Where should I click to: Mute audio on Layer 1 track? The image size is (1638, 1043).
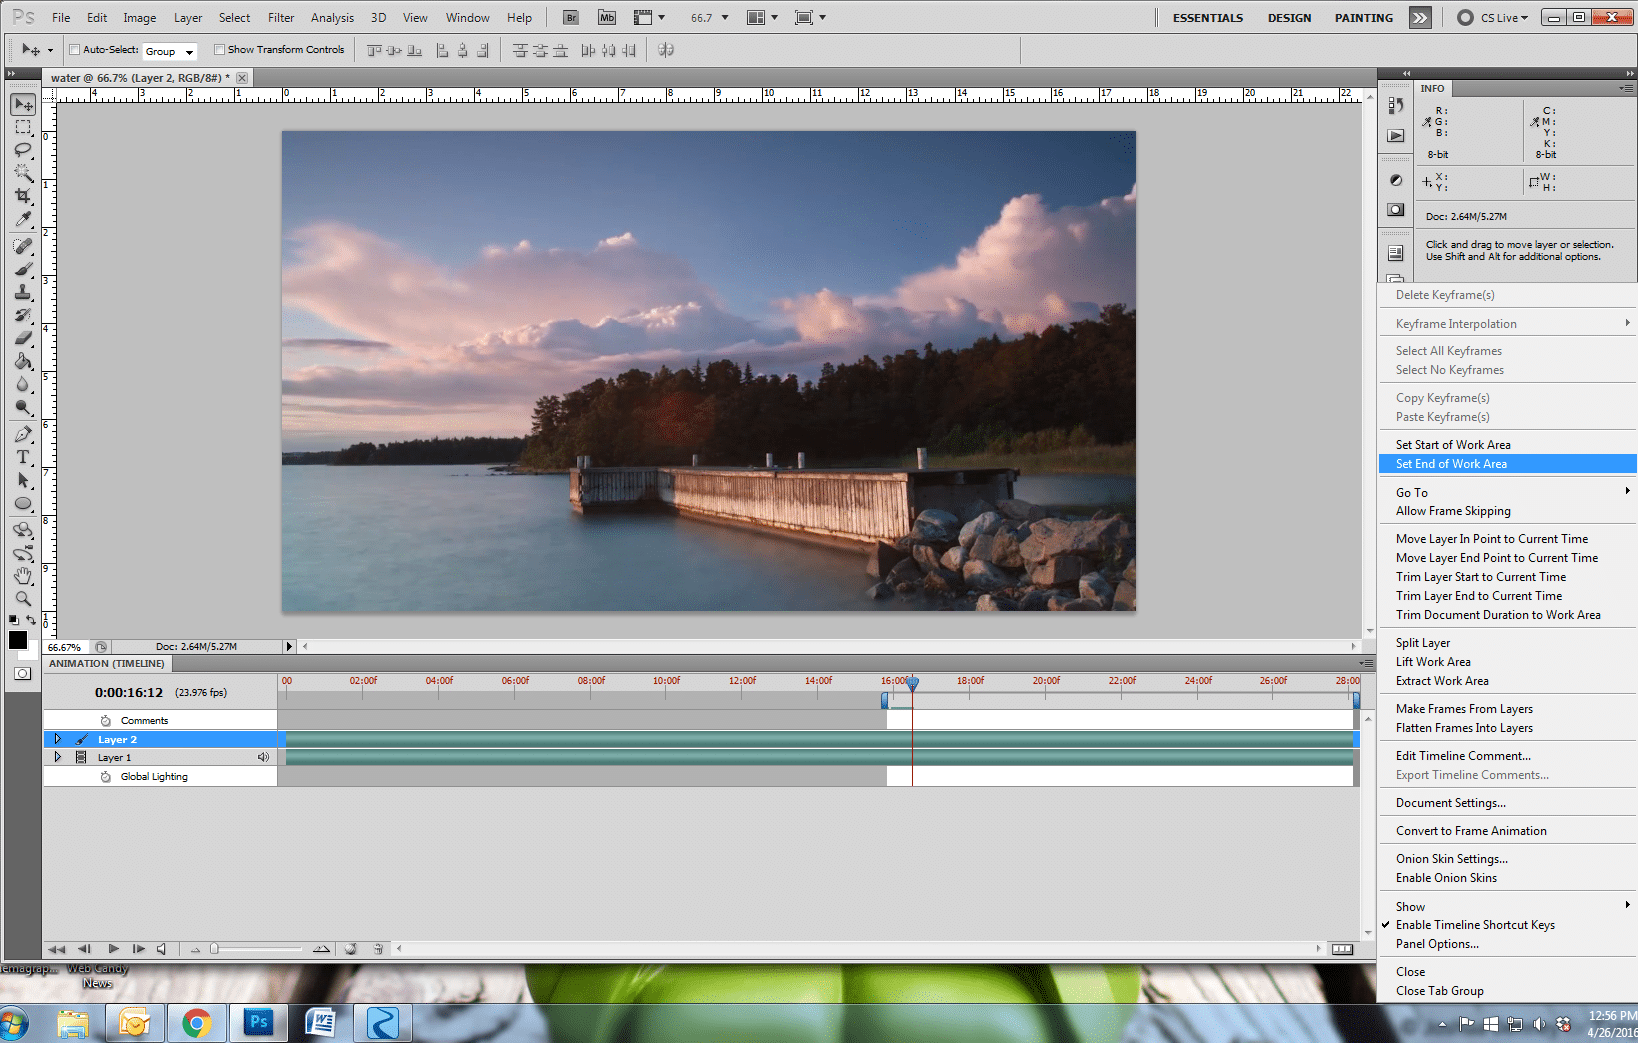tap(263, 757)
